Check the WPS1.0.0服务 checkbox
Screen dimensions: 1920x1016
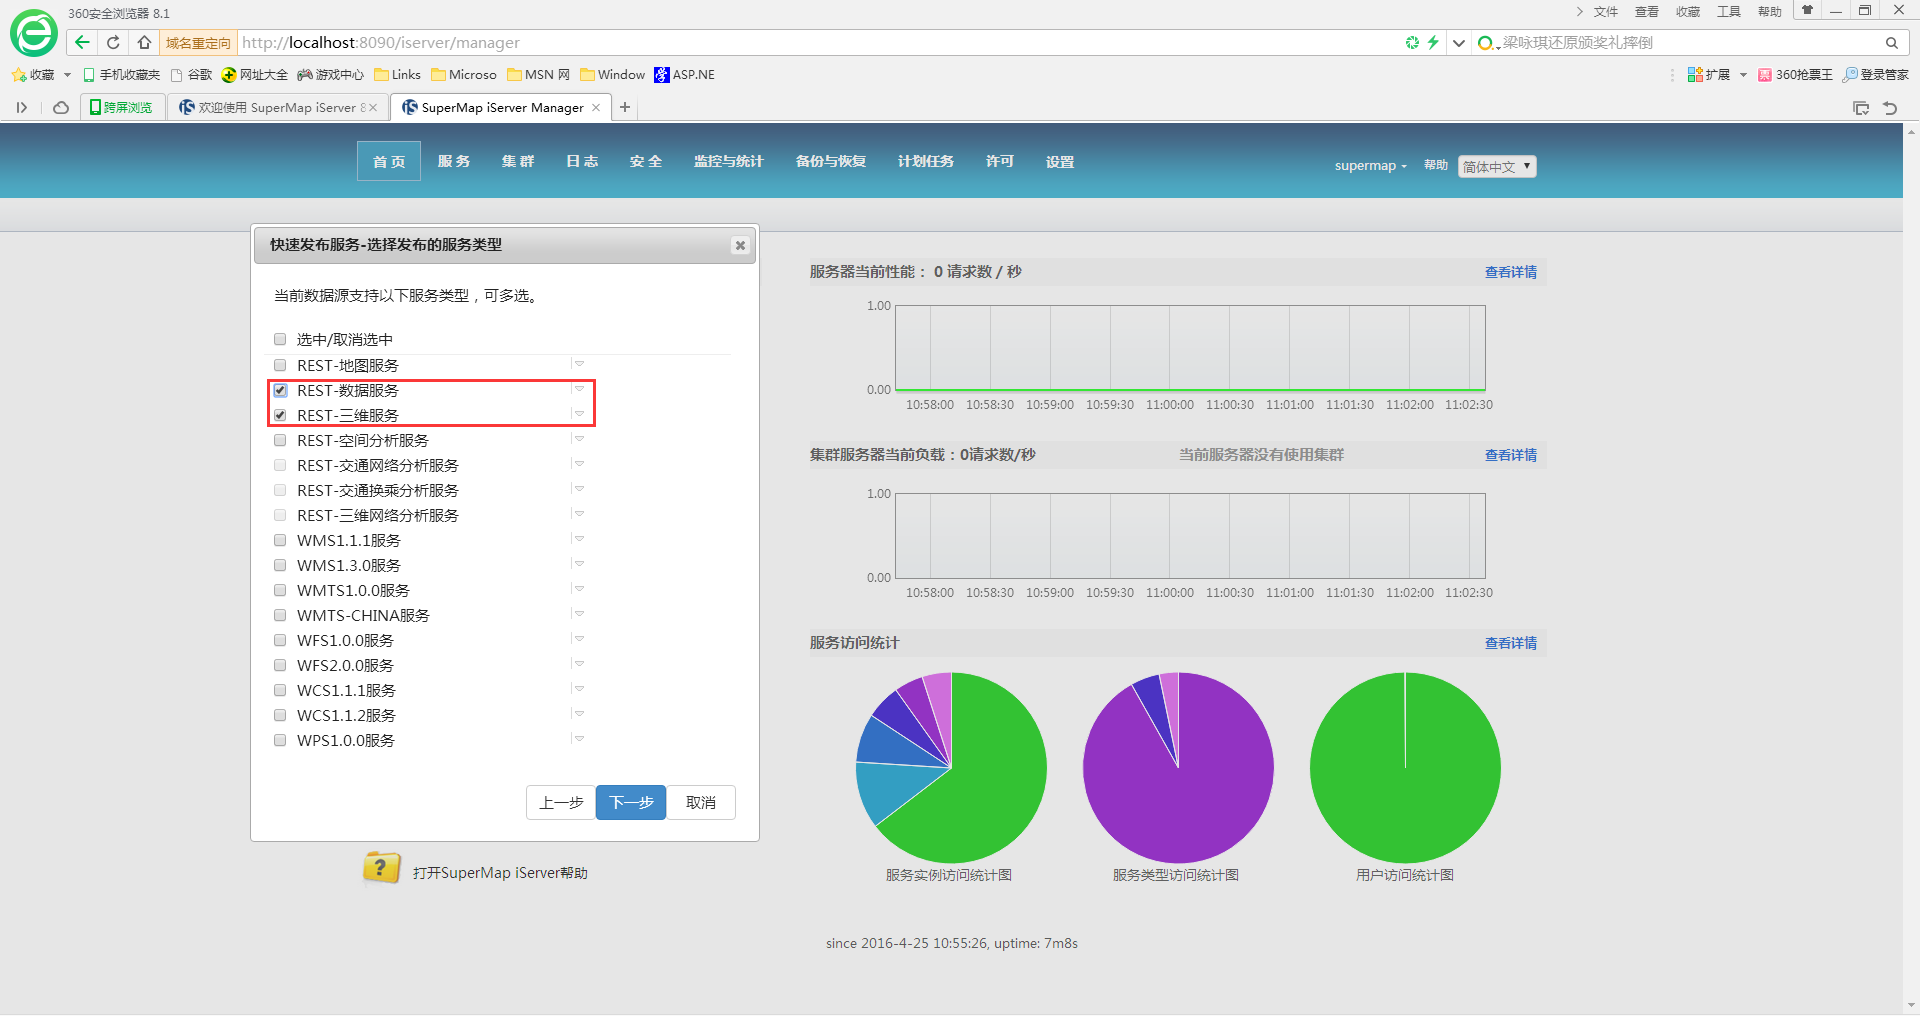[280, 740]
